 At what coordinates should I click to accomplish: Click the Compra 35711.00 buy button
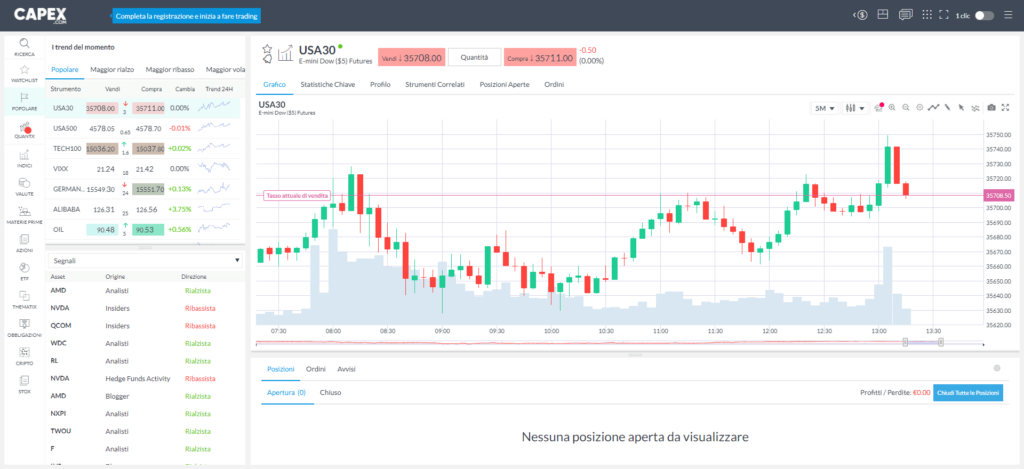[540, 57]
